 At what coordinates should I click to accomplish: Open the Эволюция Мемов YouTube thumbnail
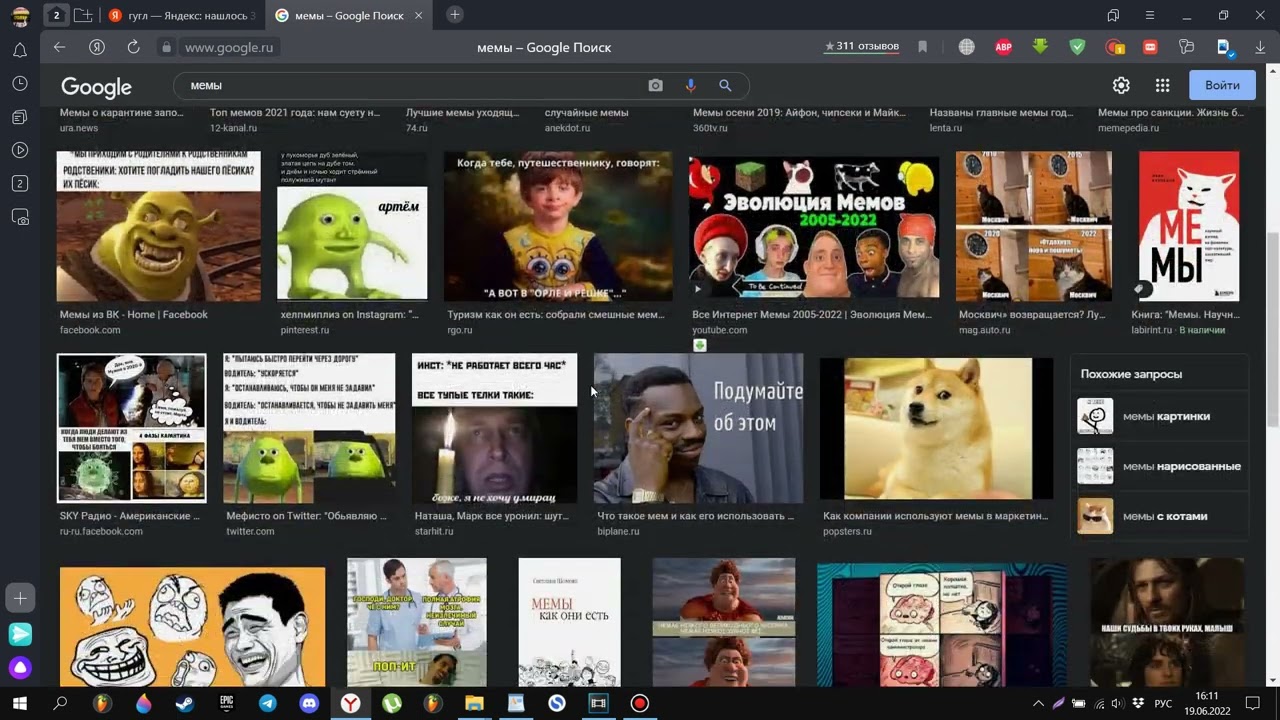[814, 227]
